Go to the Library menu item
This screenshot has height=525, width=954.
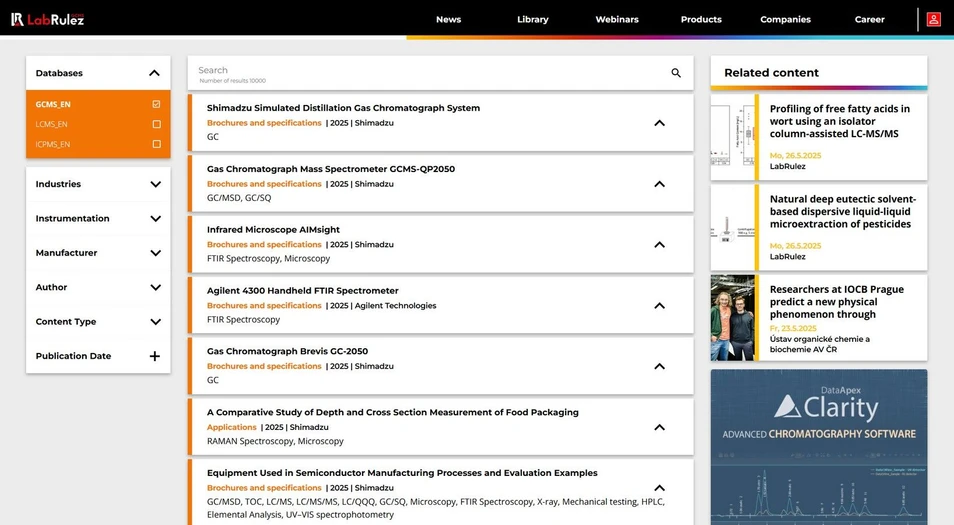[532, 19]
